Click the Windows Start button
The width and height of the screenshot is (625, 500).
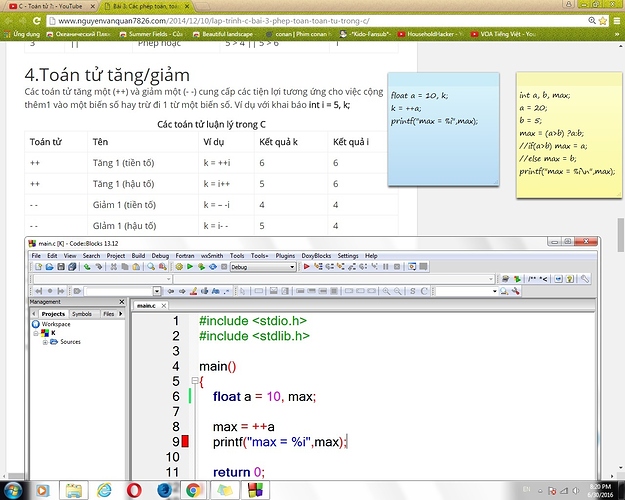pyautogui.click(x=14, y=490)
